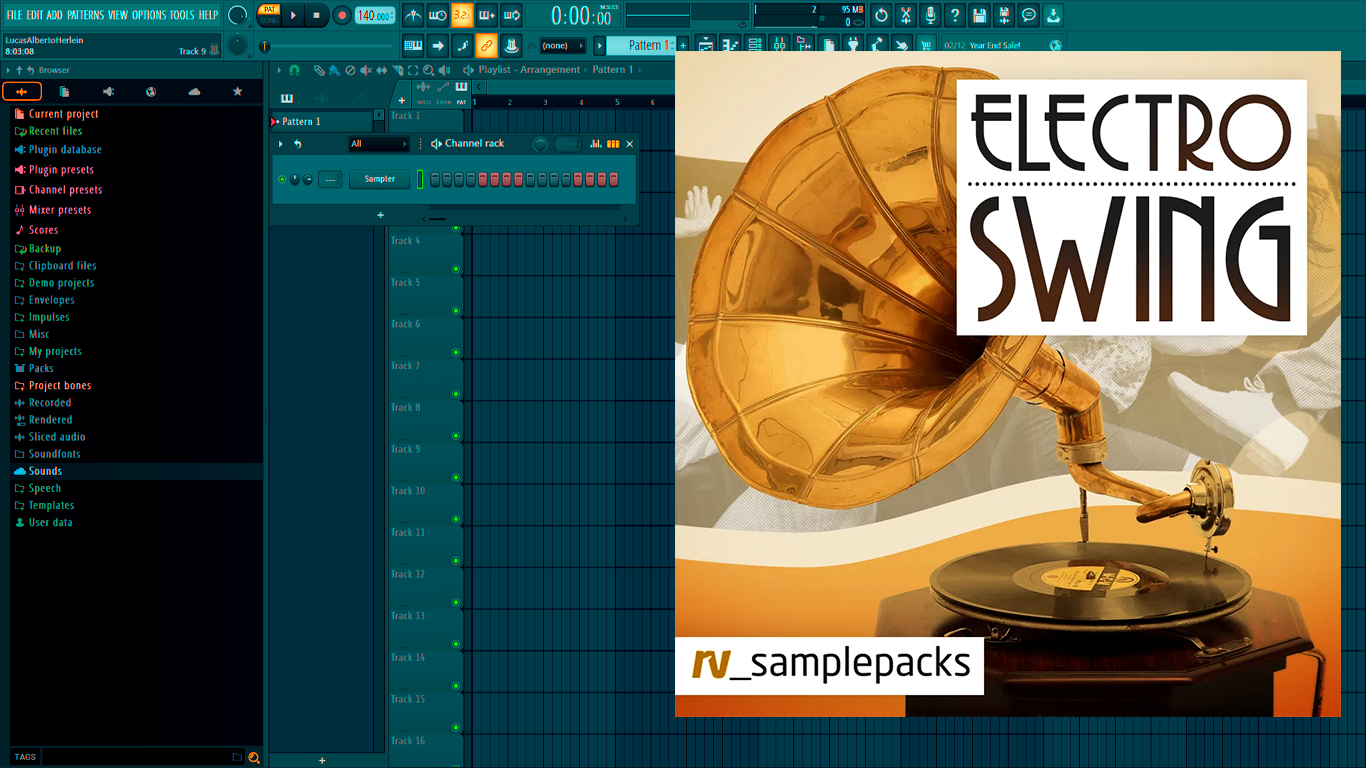Click the download content library icon
The width and height of the screenshot is (1366, 768).
click(1053, 15)
